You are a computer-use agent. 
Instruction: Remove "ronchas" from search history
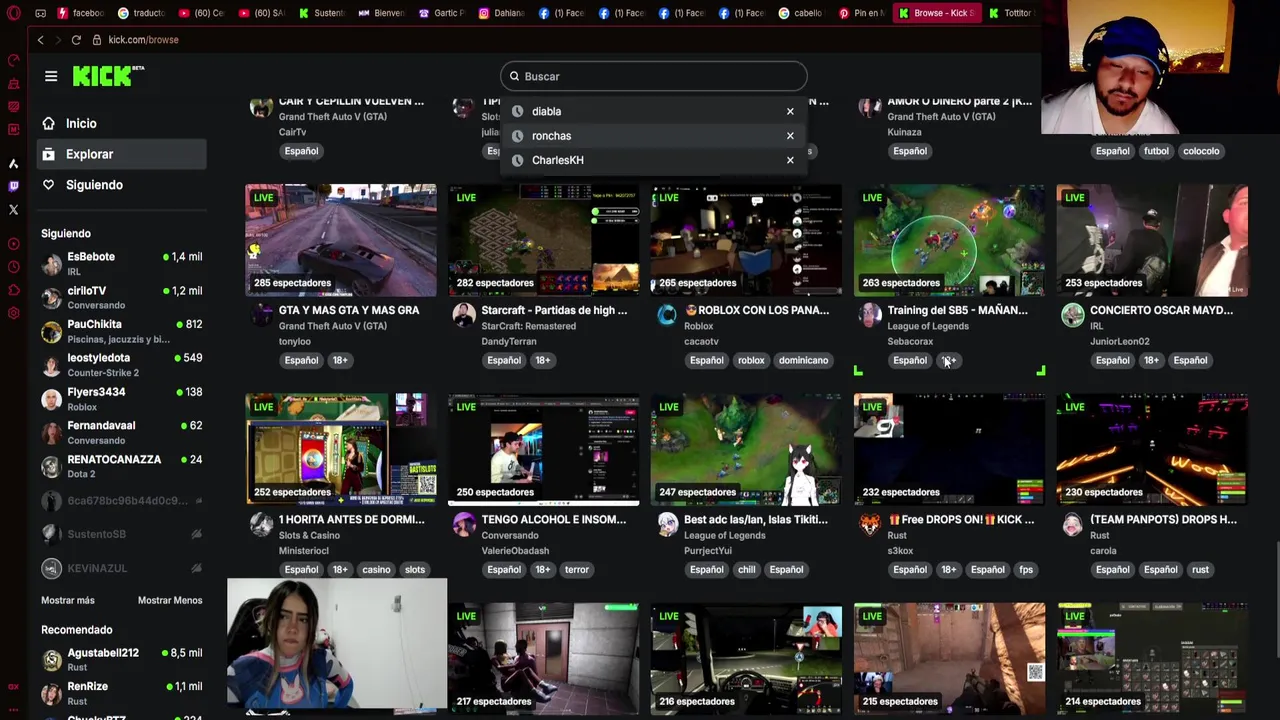(x=790, y=136)
